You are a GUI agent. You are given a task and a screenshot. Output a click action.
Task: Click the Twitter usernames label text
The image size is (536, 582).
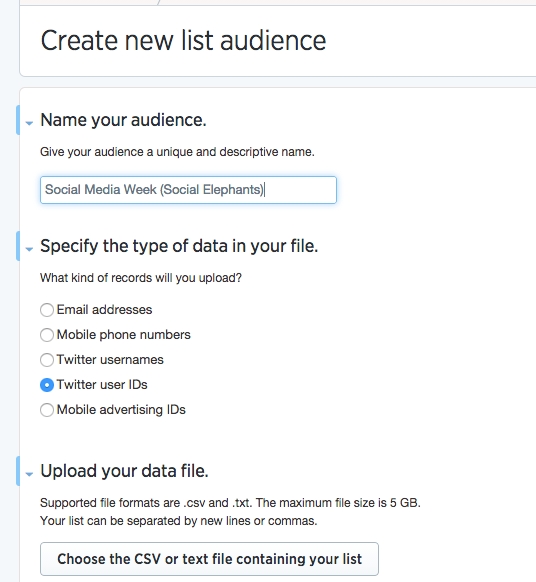pos(110,360)
